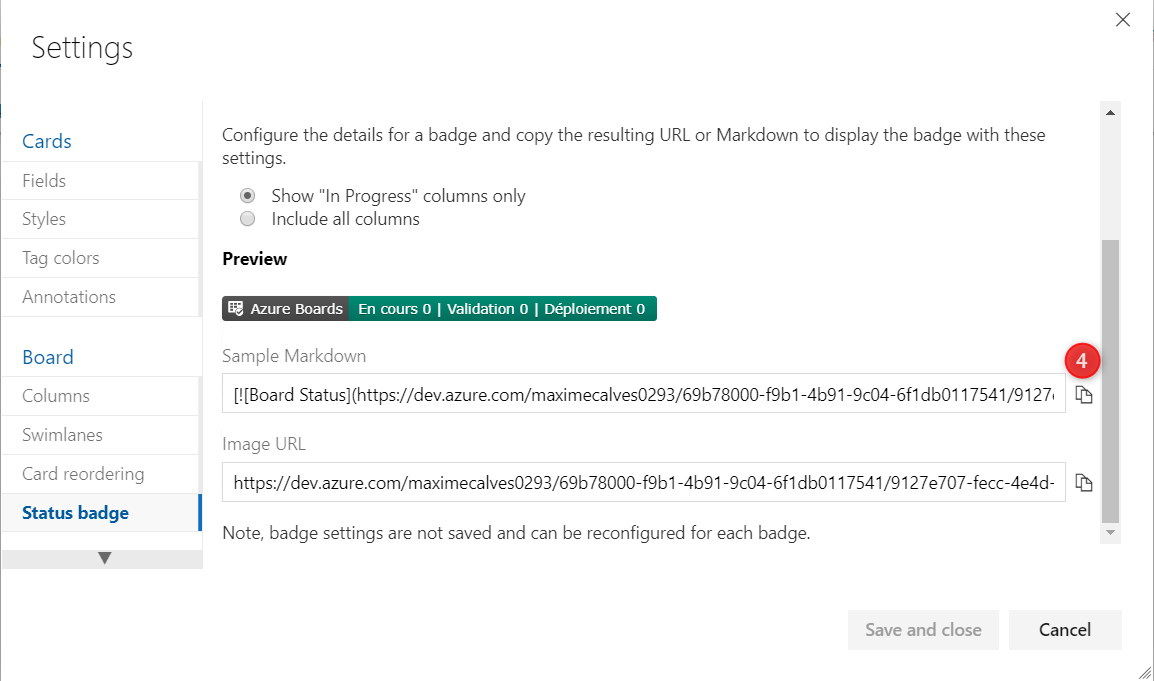The width and height of the screenshot is (1154, 681).
Task: Click the red step 4 marker
Action: tap(1082, 361)
